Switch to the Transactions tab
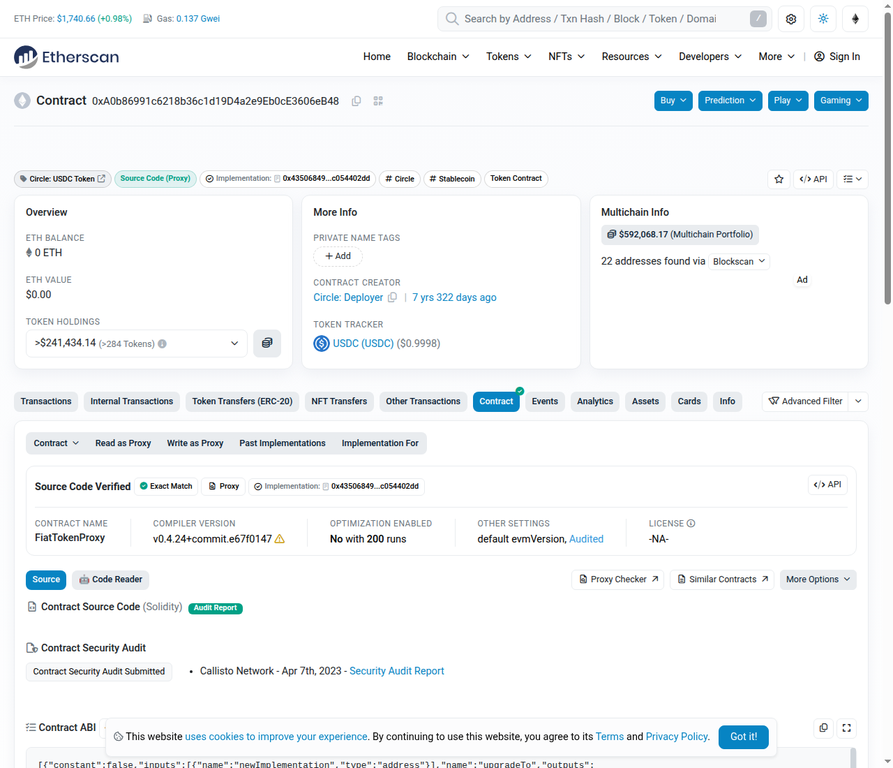The image size is (893, 768). click(x=46, y=401)
